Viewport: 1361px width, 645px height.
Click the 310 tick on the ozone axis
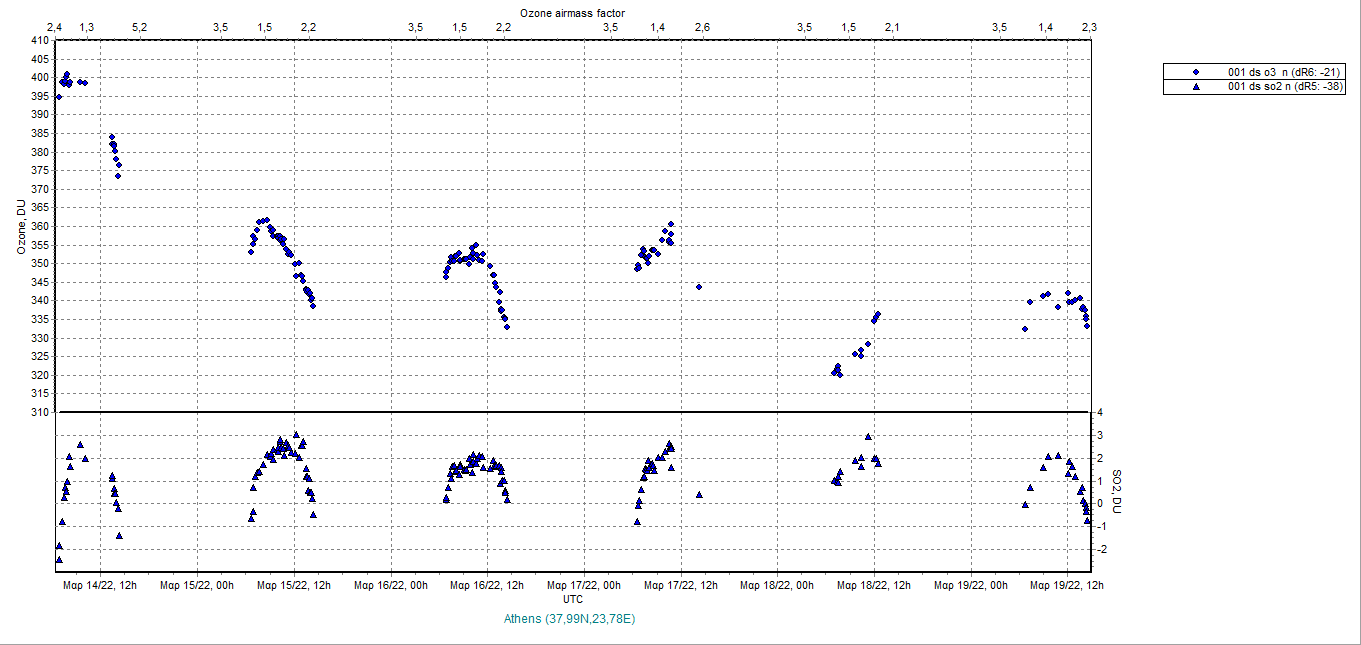pos(39,412)
